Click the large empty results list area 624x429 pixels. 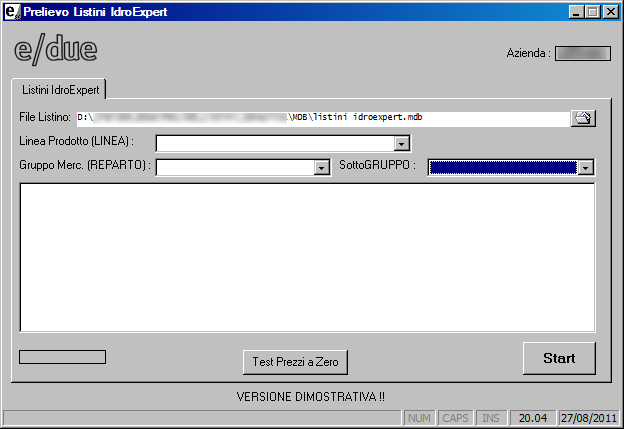308,257
